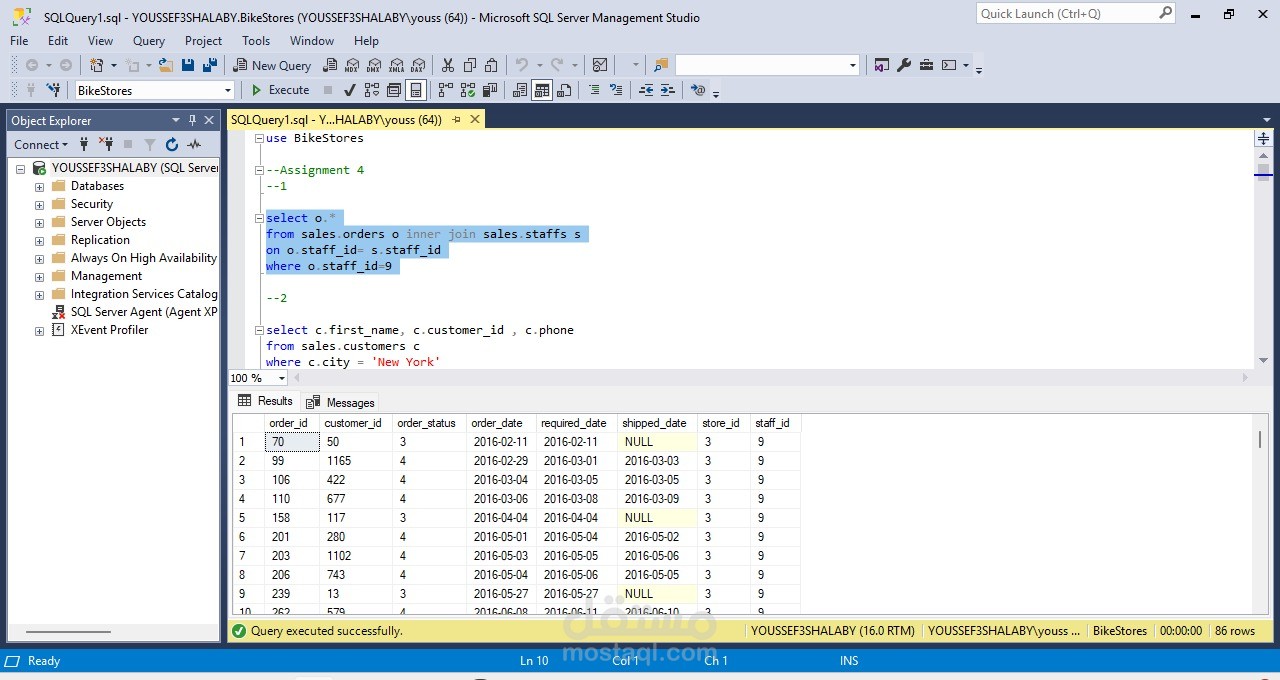
Task: Open the Project menu
Action: pos(203,41)
